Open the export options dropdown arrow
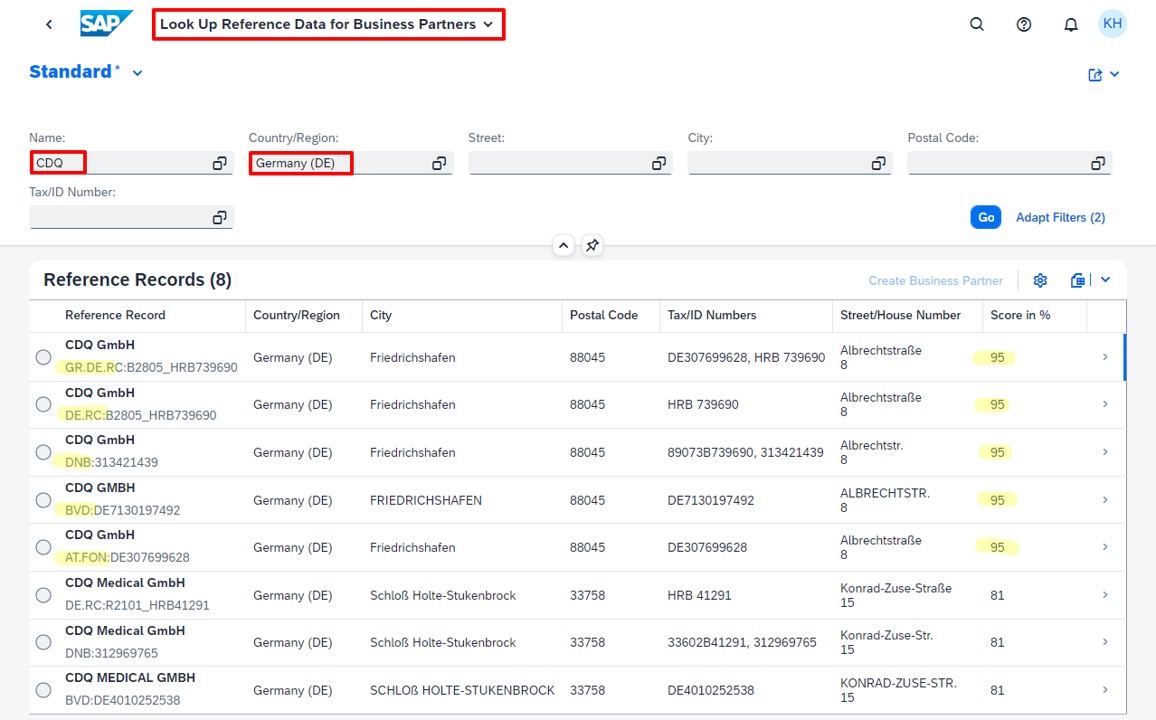Image resolution: width=1156 pixels, height=720 pixels. coord(1105,280)
